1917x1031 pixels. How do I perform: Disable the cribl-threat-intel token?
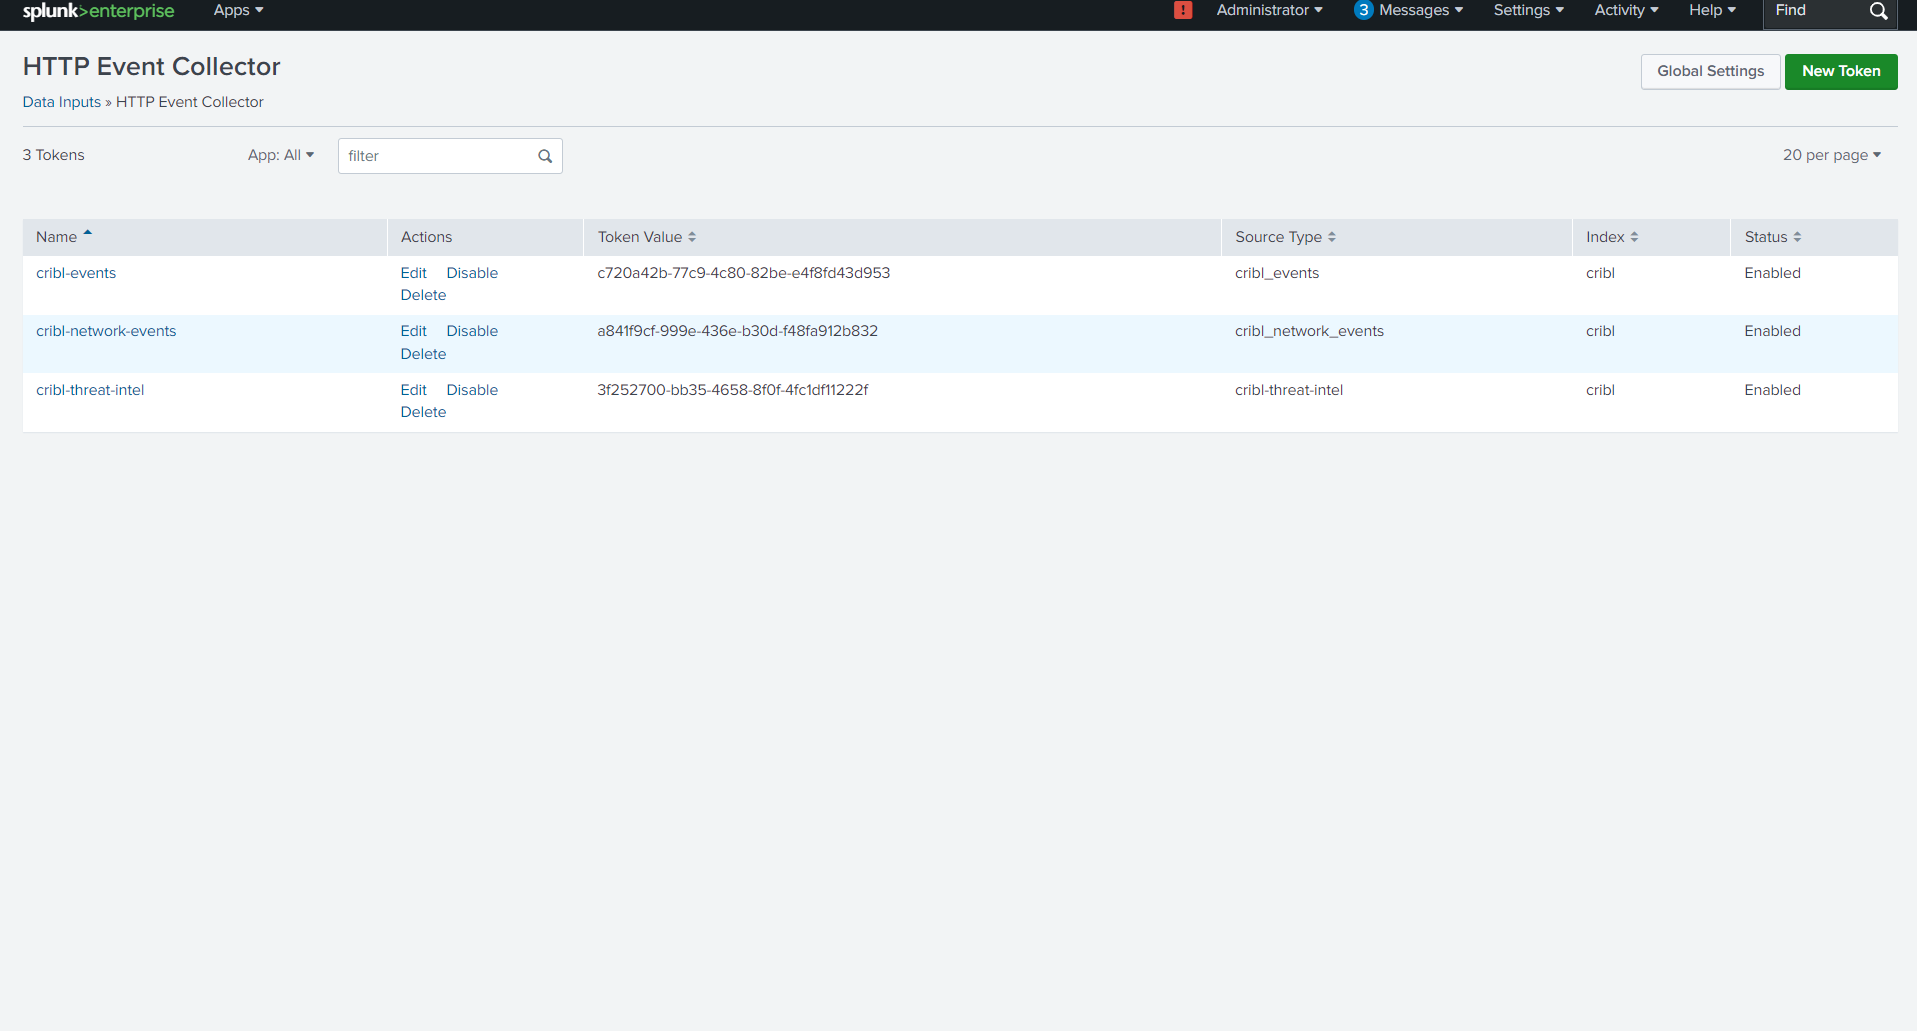point(472,390)
